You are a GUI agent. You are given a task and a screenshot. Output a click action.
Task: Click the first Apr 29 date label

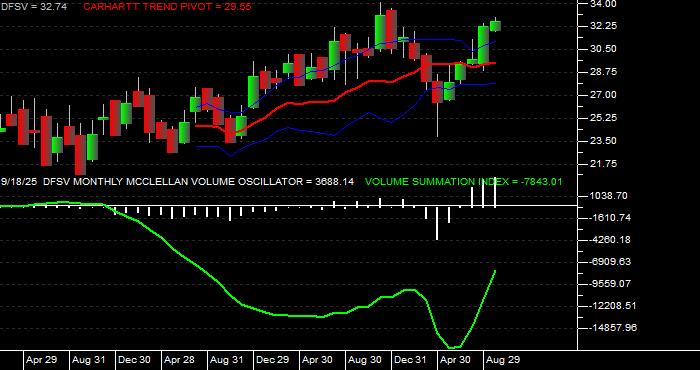(x=42, y=360)
